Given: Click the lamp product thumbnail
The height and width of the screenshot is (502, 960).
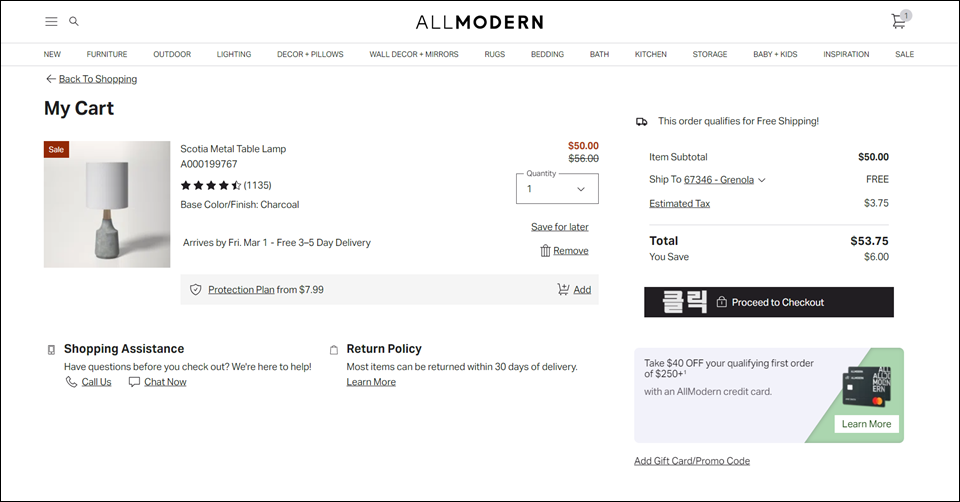Looking at the screenshot, I should point(107,204).
